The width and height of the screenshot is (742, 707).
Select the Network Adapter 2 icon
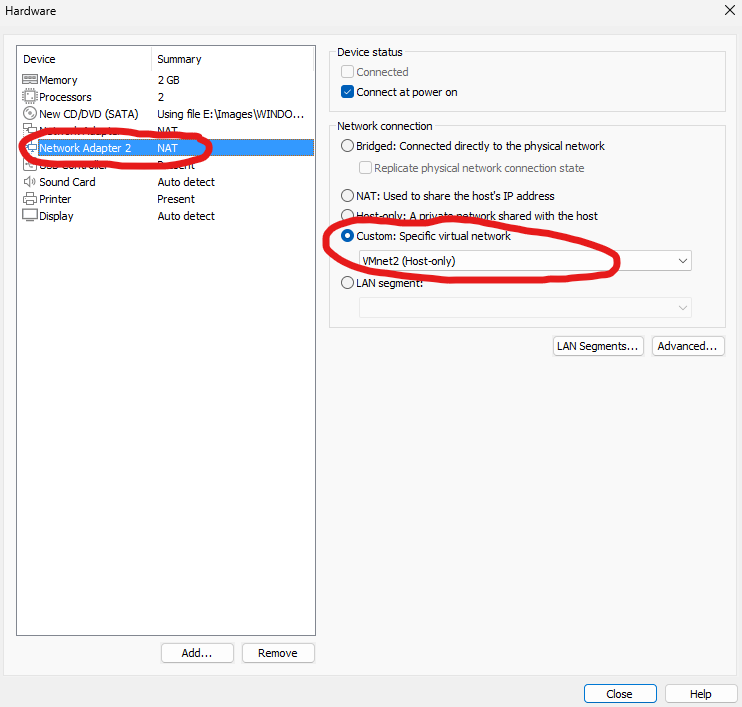pos(30,148)
